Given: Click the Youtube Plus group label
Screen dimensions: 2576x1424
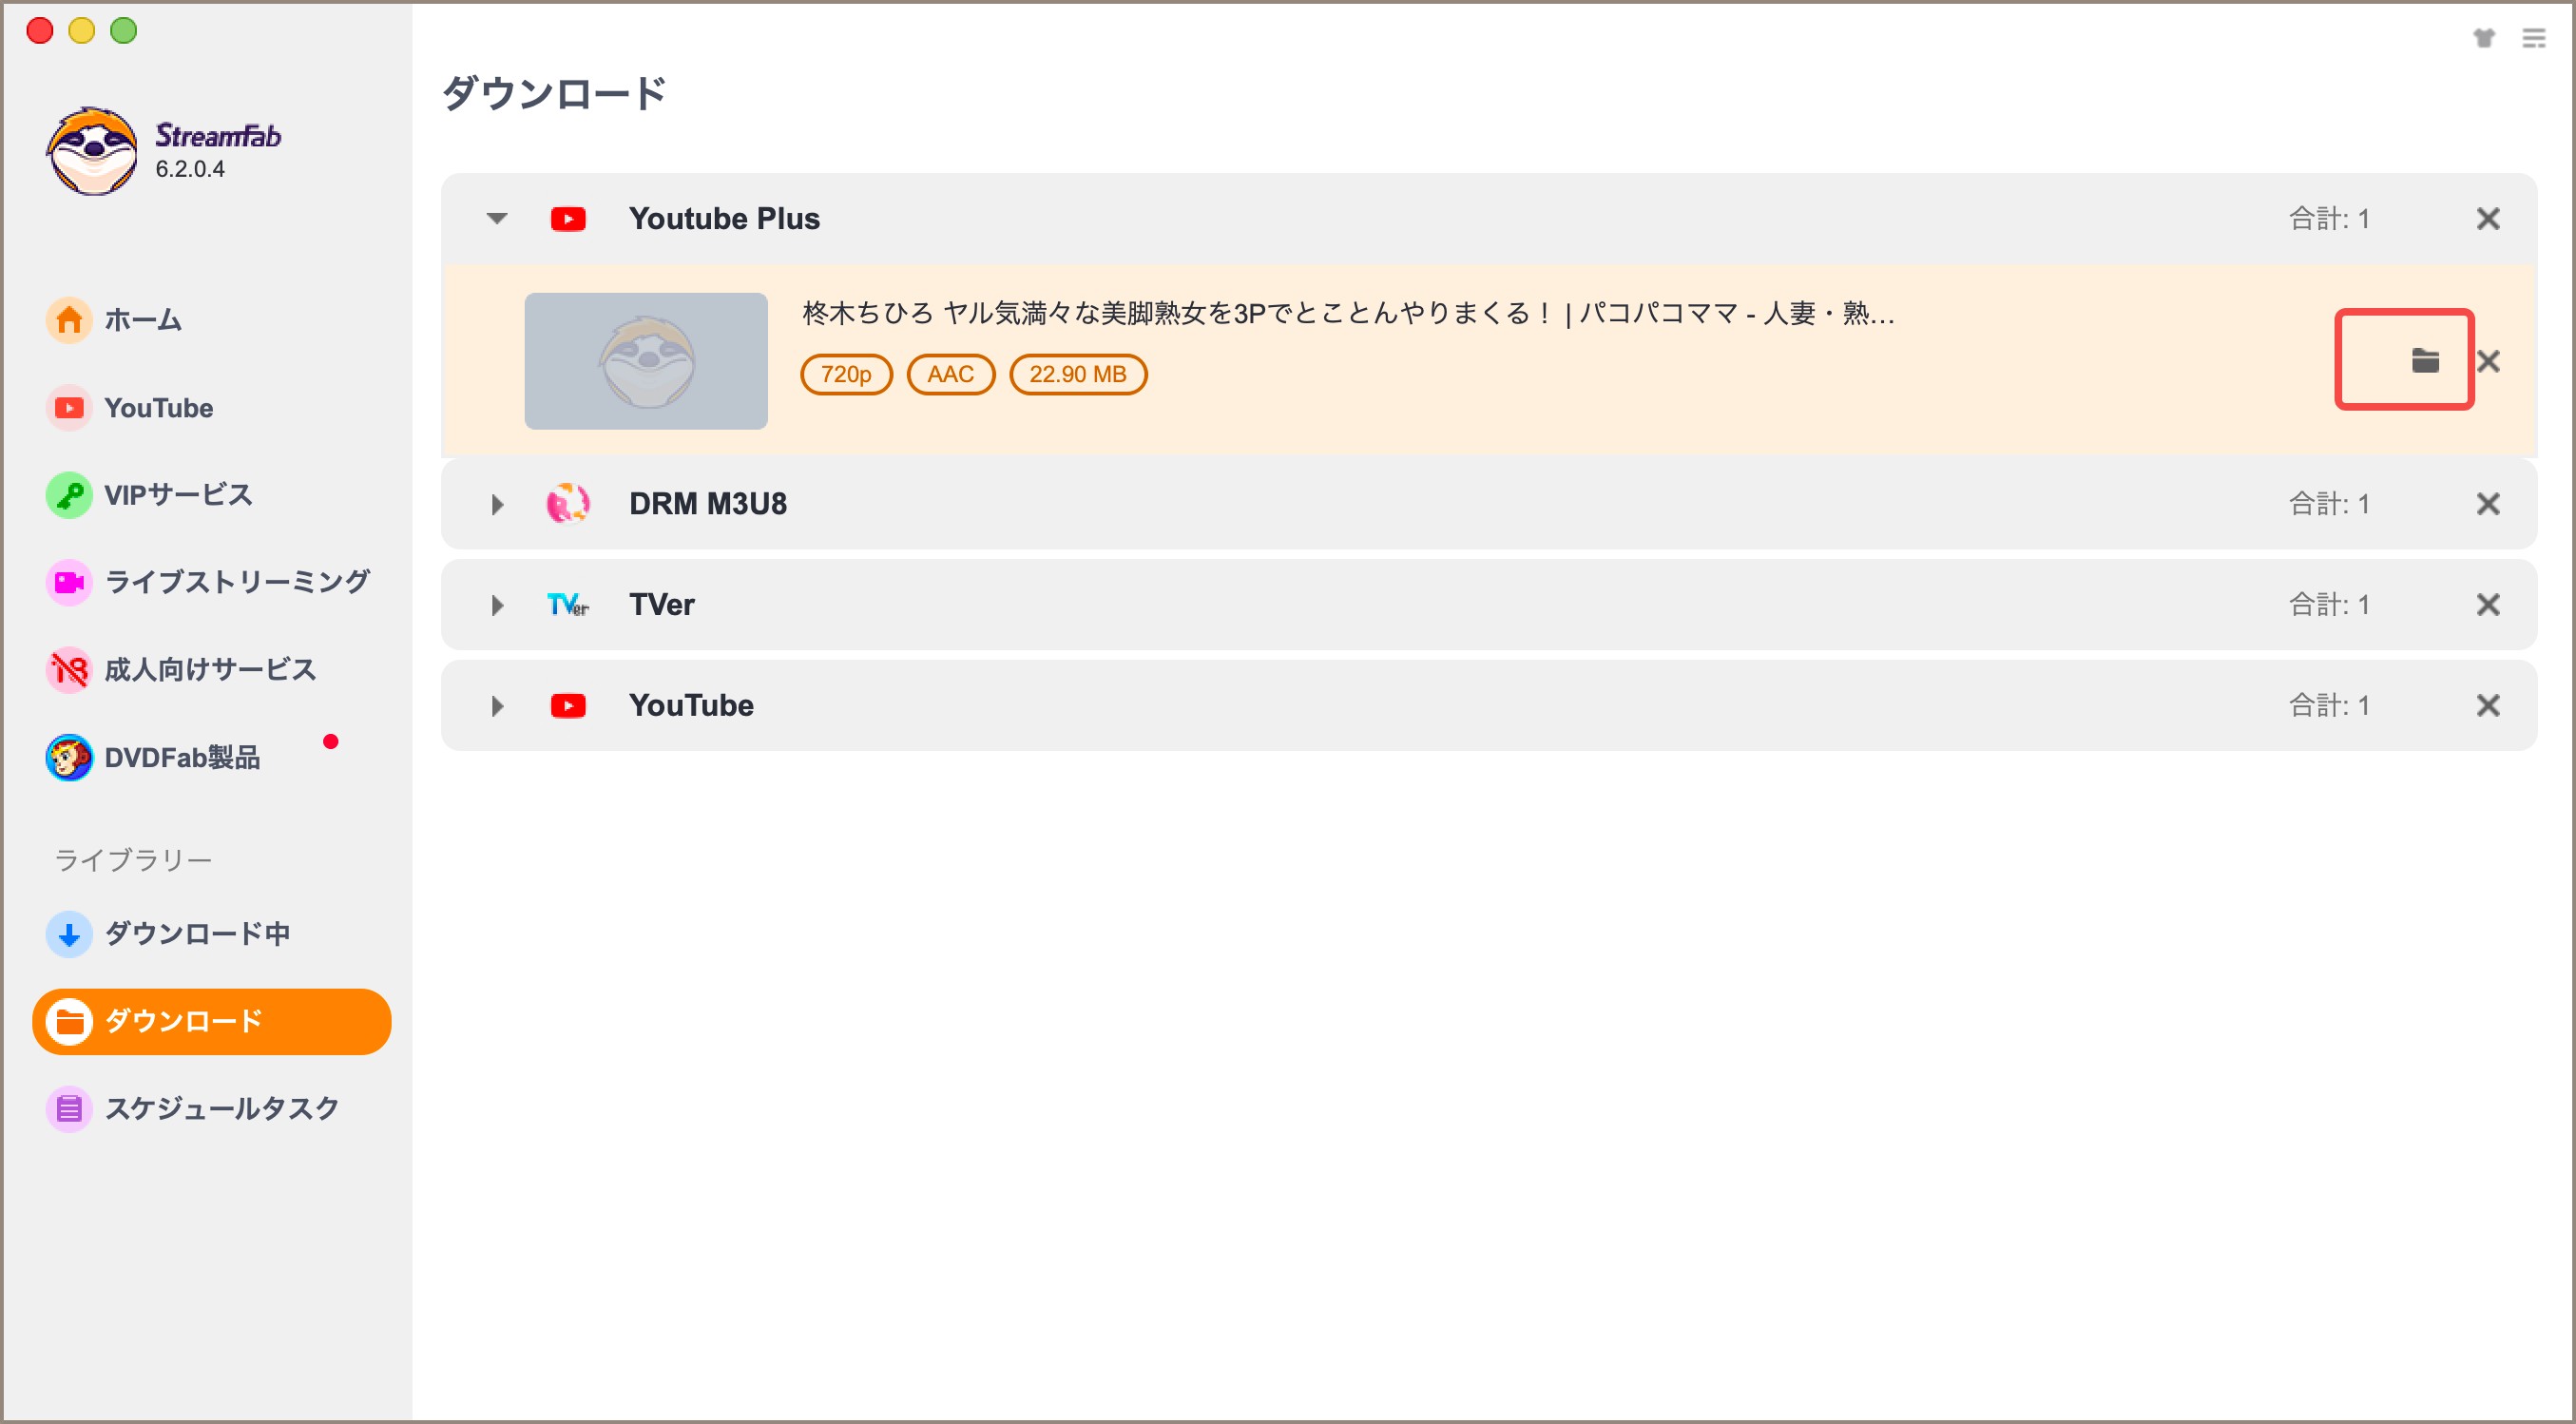Looking at the screenshot, I should 724,219.
